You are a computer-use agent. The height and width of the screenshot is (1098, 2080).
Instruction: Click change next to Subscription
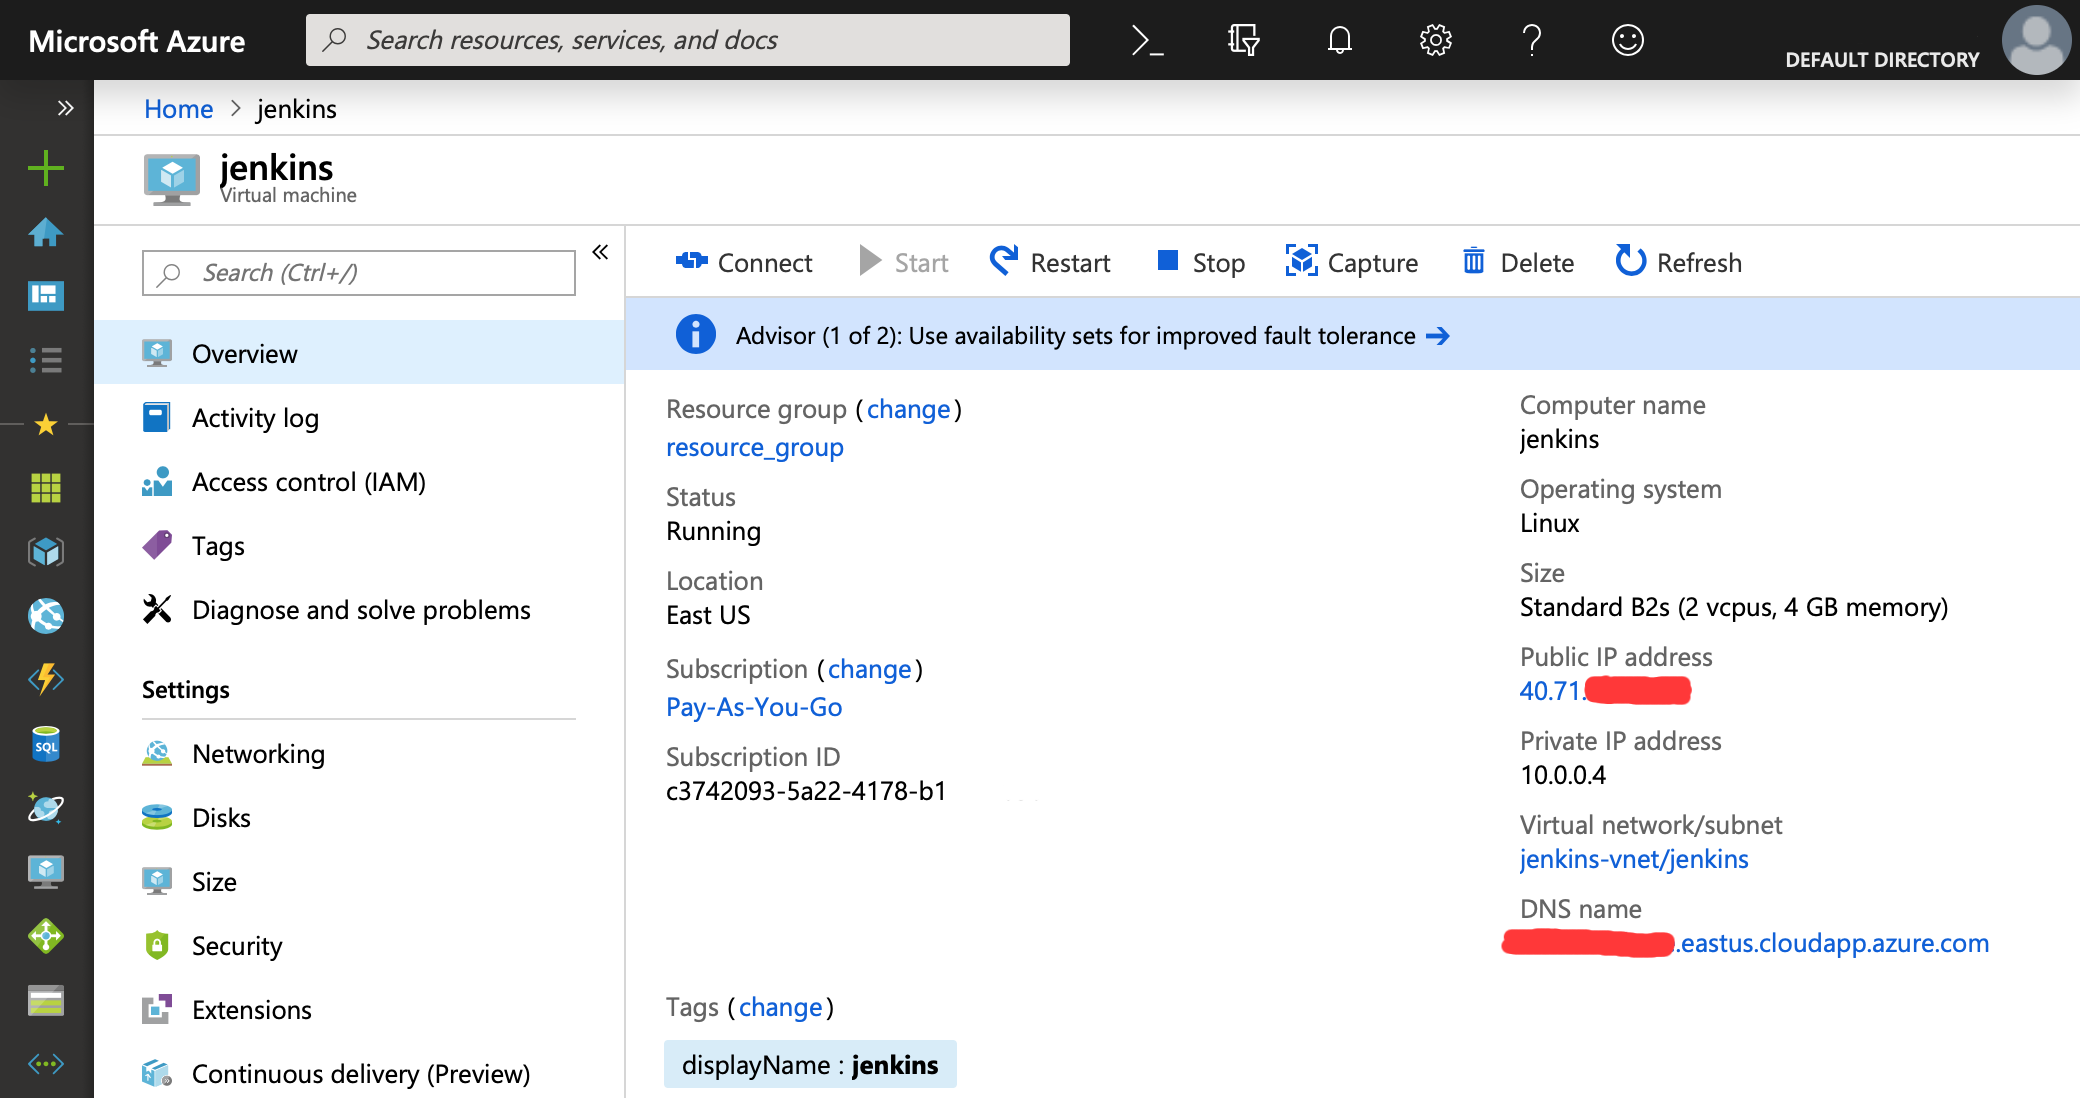869,669
